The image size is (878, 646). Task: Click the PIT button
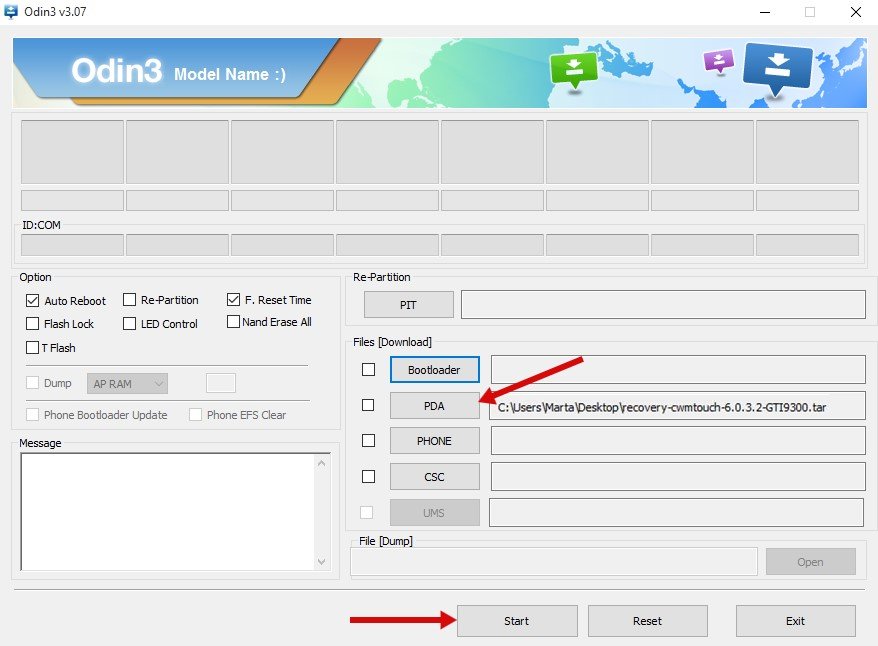409,305
